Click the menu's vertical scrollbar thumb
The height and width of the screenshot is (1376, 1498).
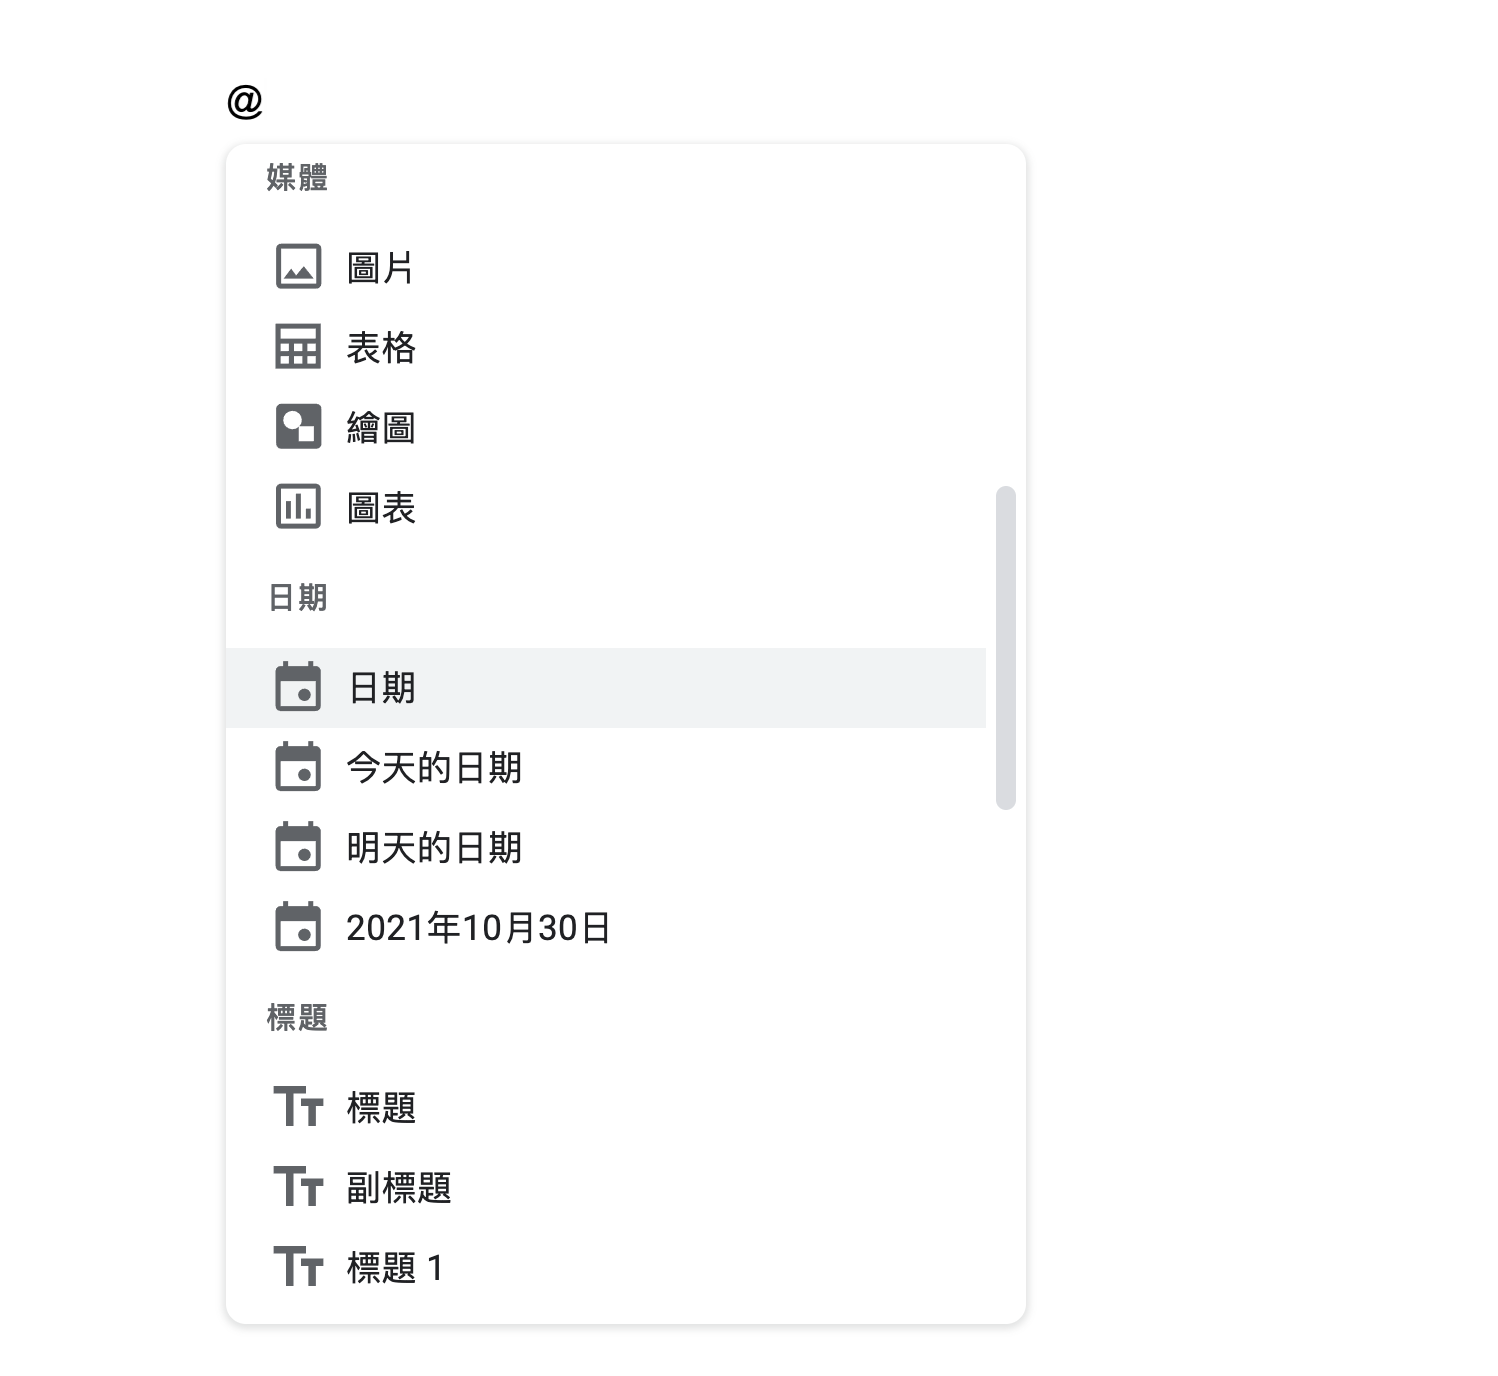click(x=1006, y=647)
